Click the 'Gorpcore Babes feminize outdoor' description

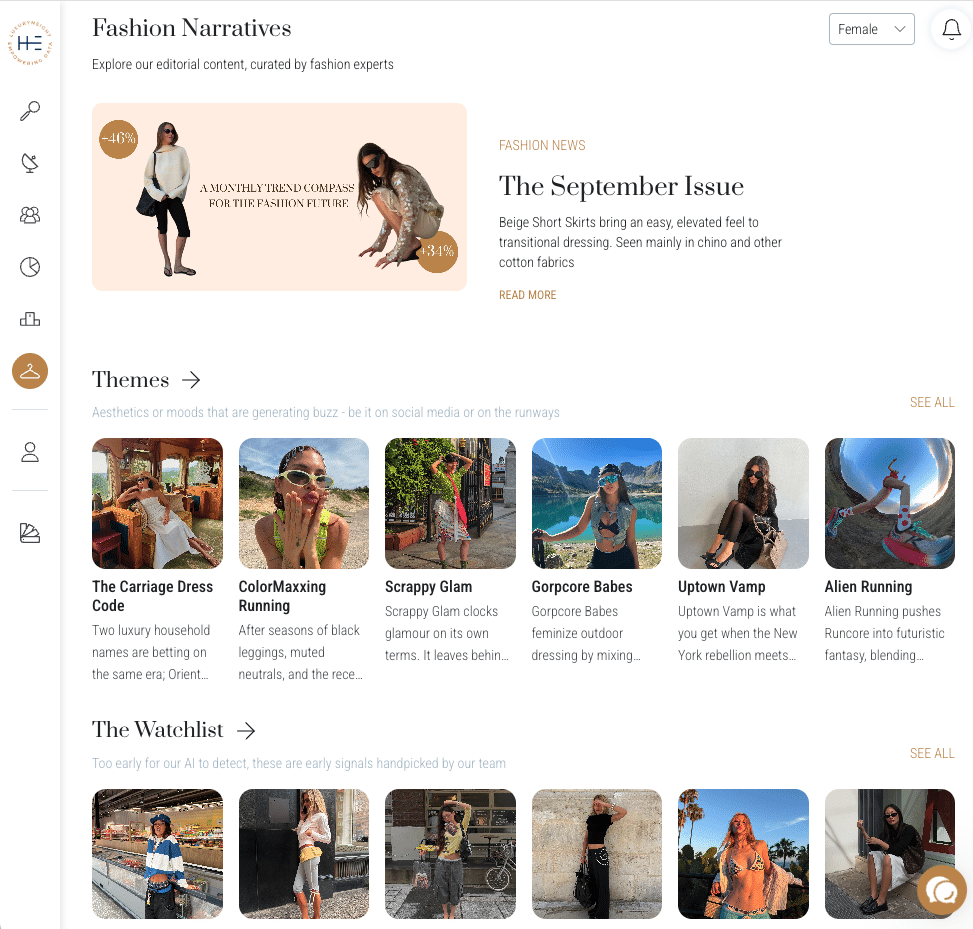tap(586, 634)
